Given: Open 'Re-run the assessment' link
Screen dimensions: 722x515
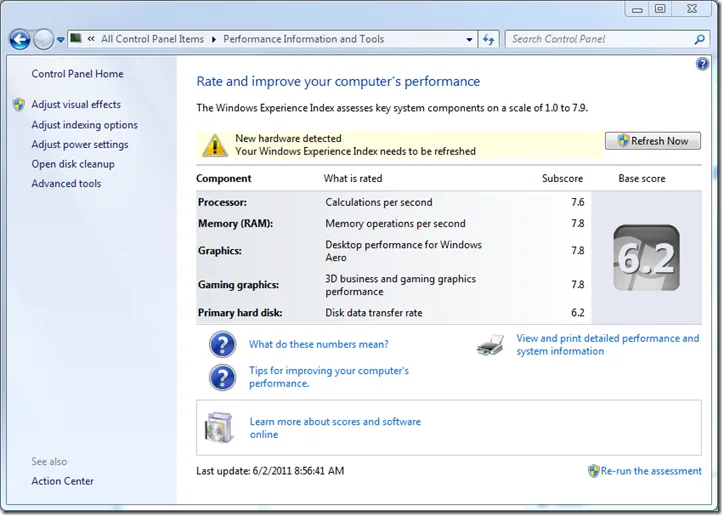Looking at the screenshot, I should tap(651, 471).
